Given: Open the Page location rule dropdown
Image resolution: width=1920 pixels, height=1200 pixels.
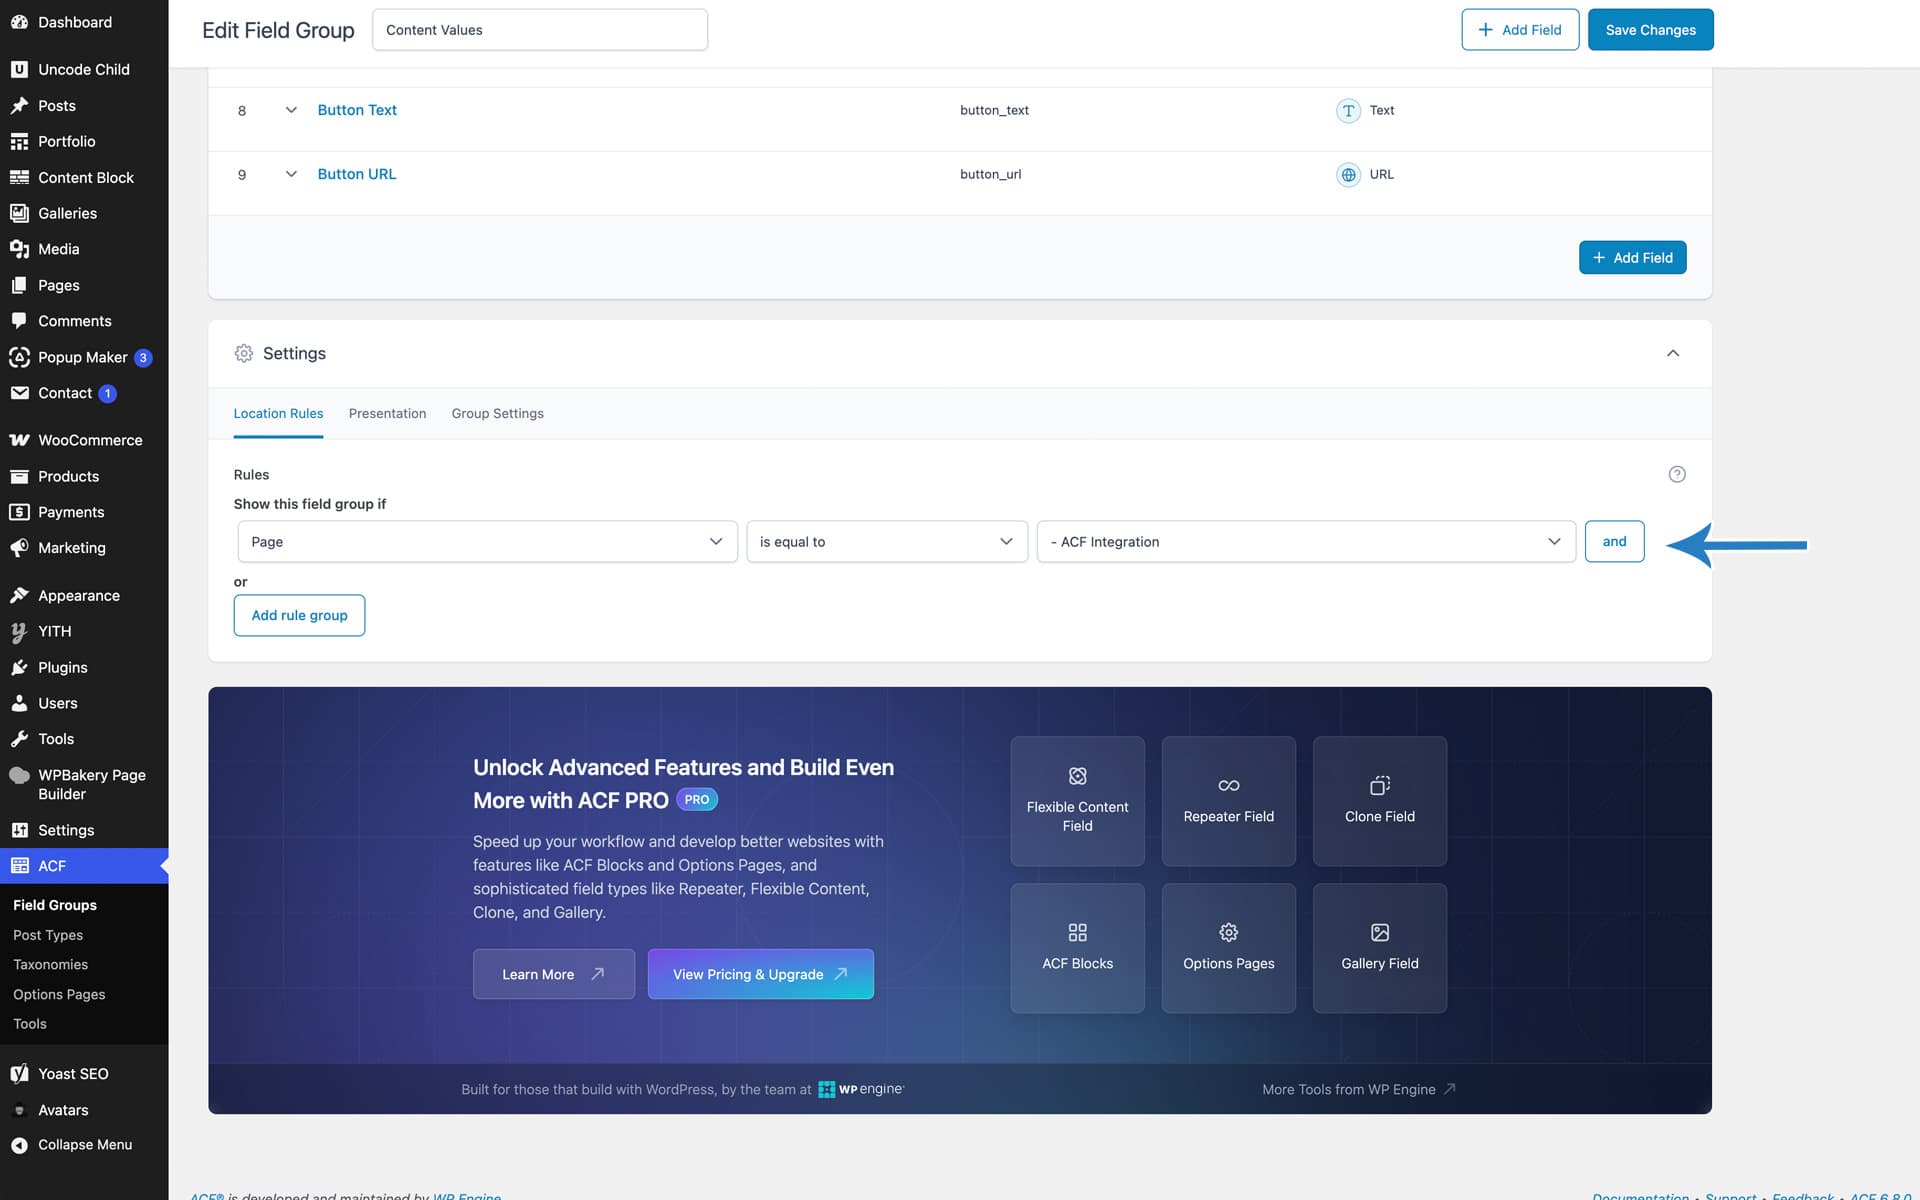Looking at the screenshot, I should pos(487,542).
